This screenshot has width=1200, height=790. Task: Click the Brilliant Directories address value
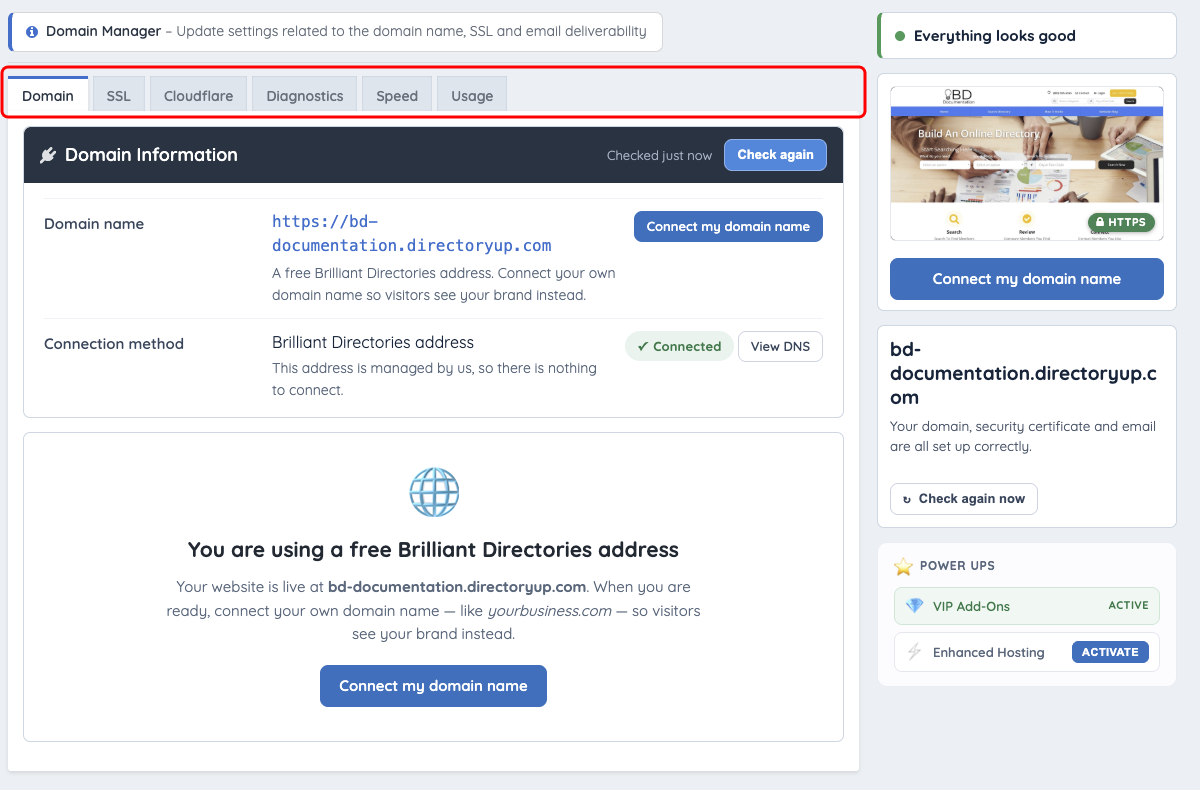(373, 342)
